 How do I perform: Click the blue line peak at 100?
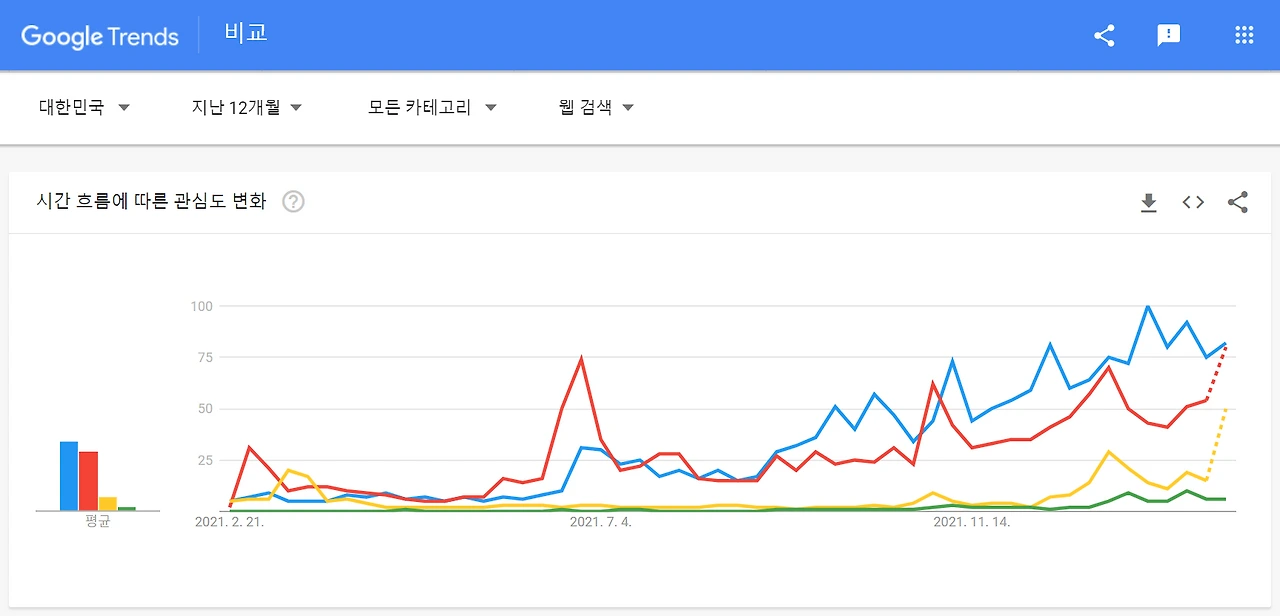1148,306
